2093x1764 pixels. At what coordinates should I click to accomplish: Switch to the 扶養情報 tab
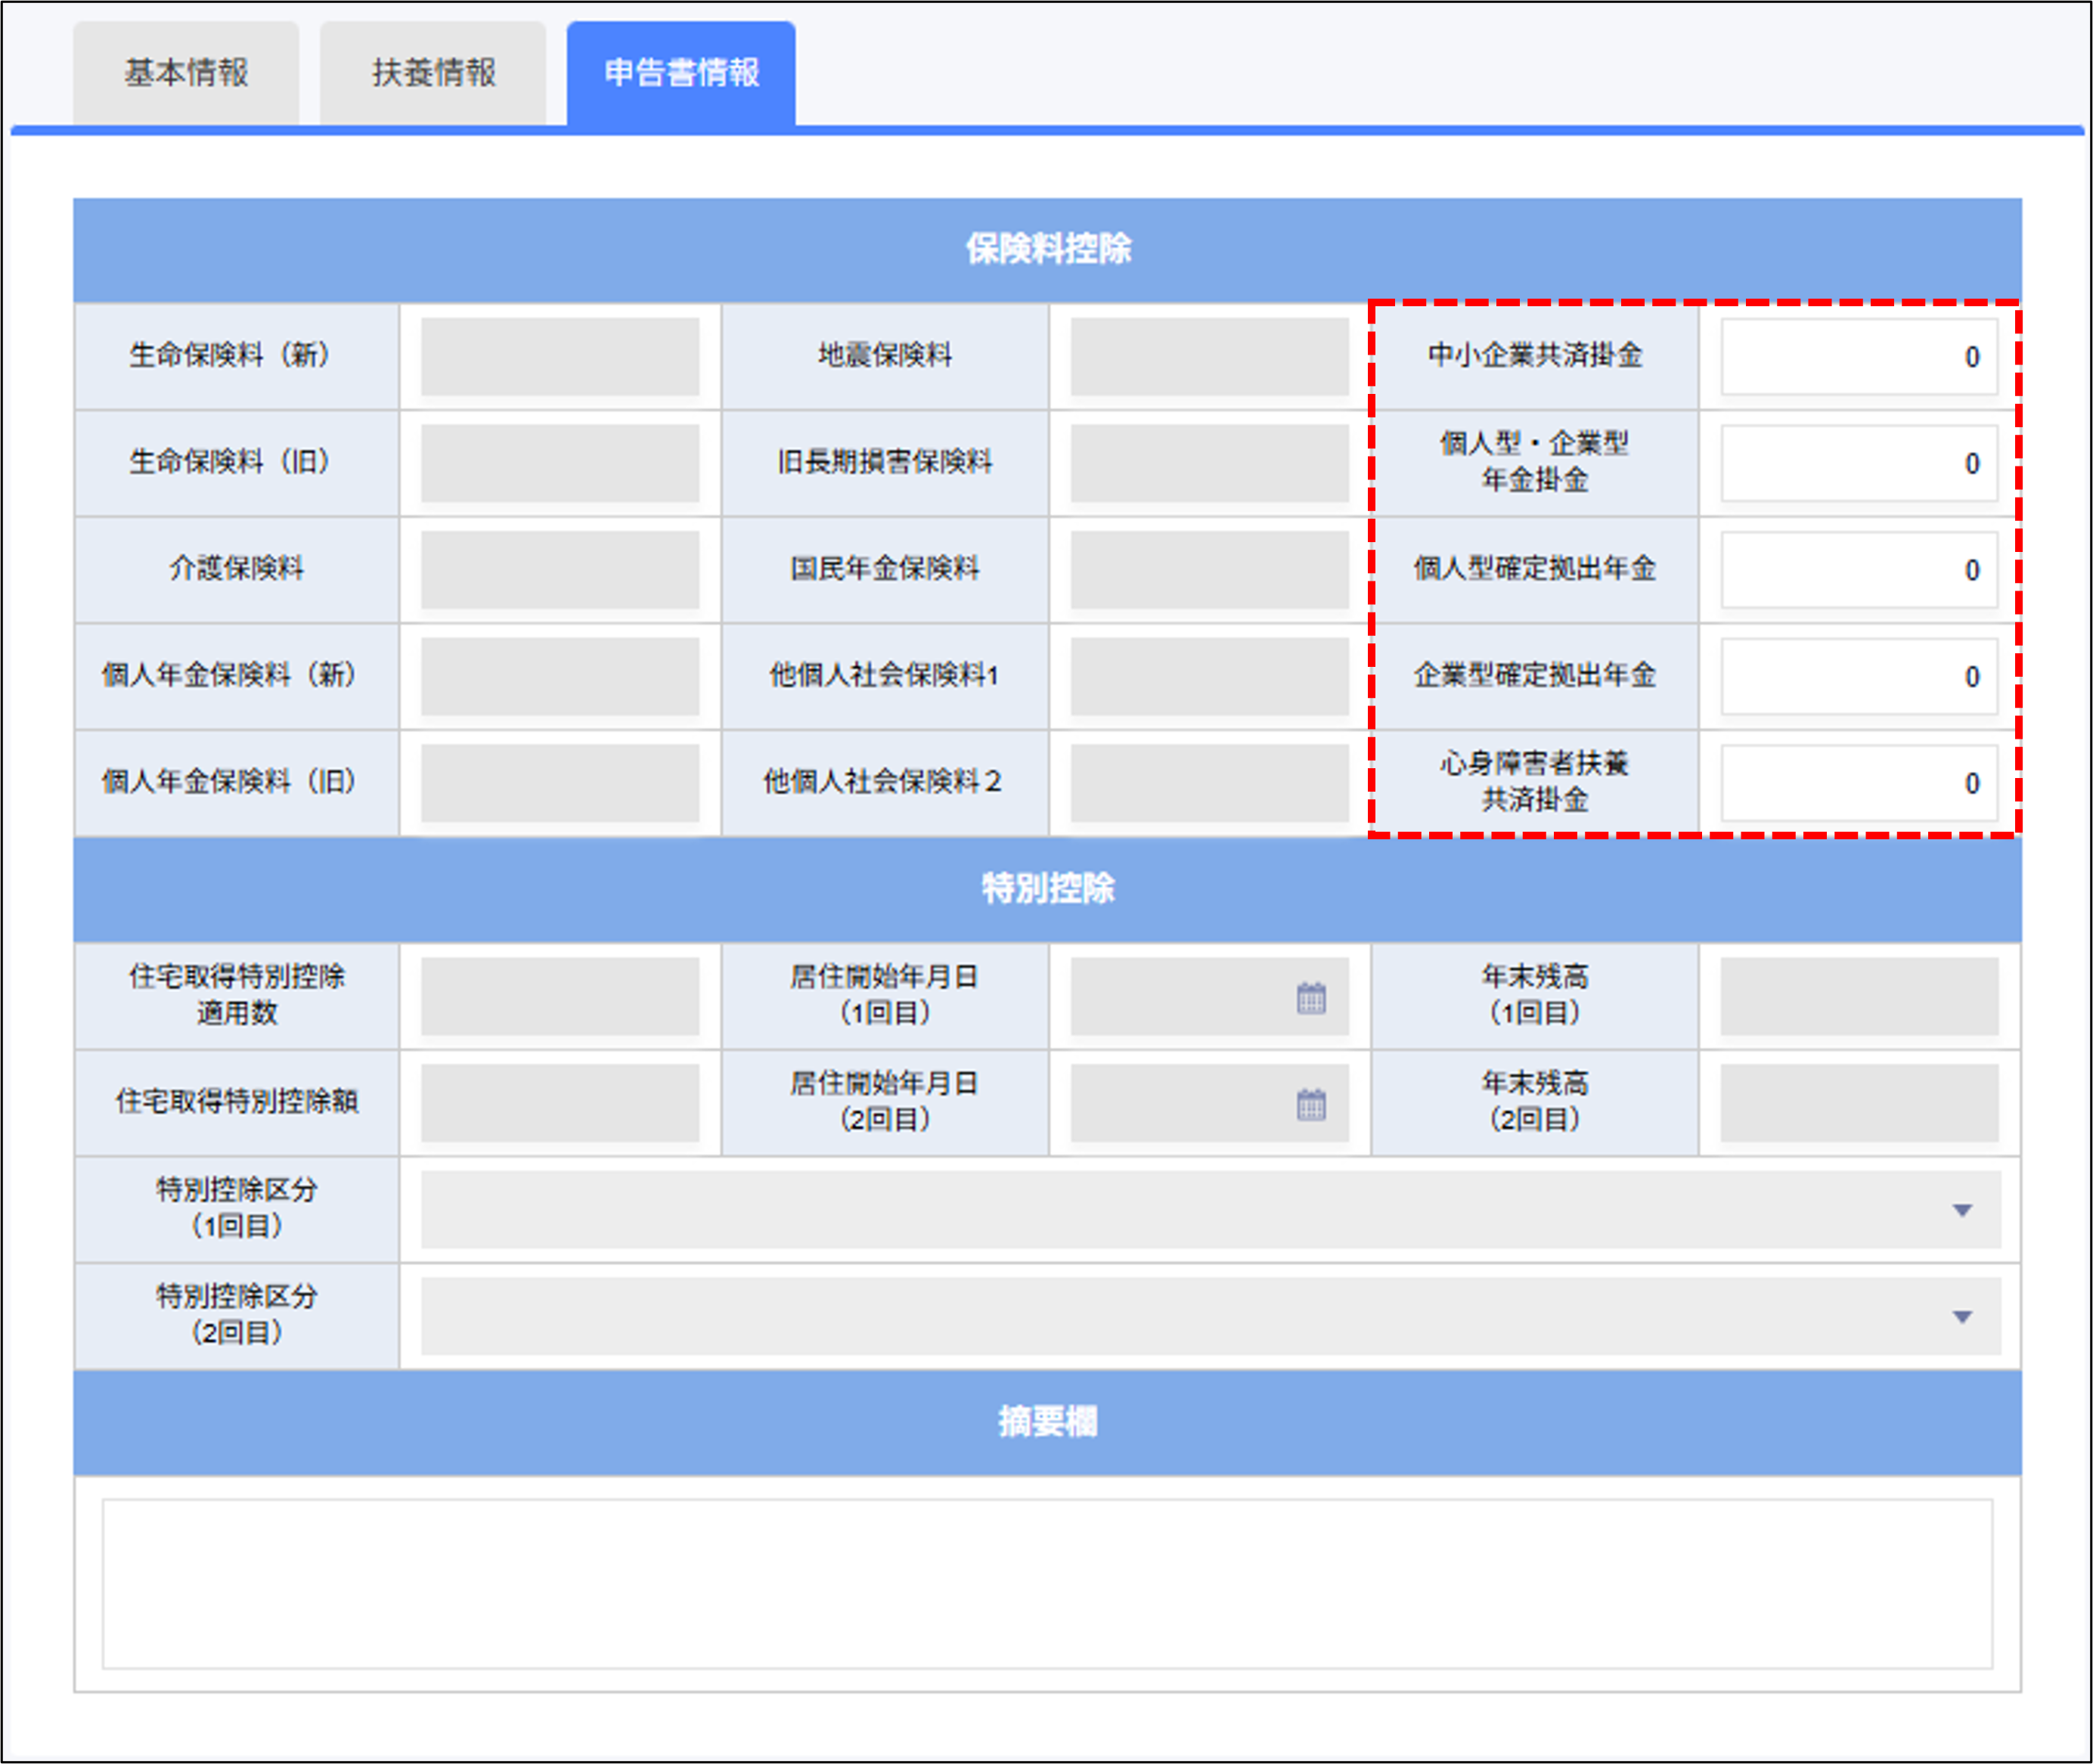coord(433,70)
